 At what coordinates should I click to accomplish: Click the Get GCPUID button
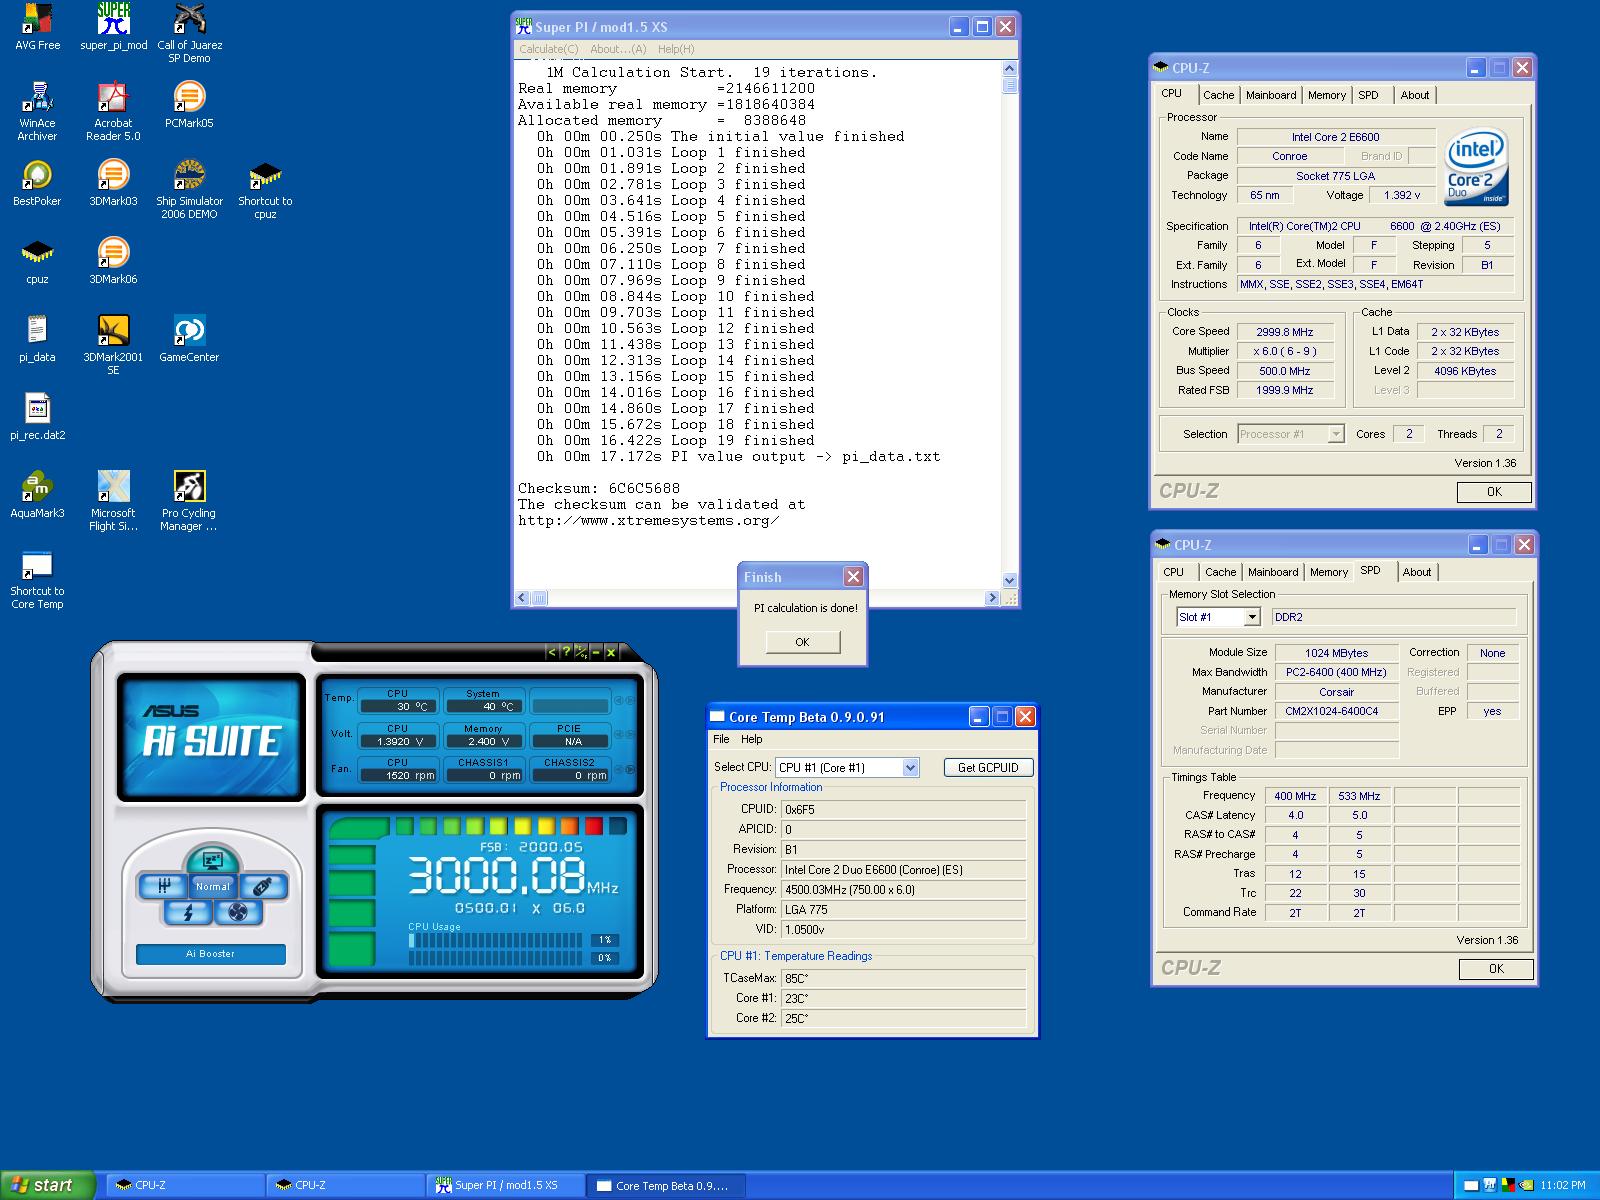(x=988, y=767)
